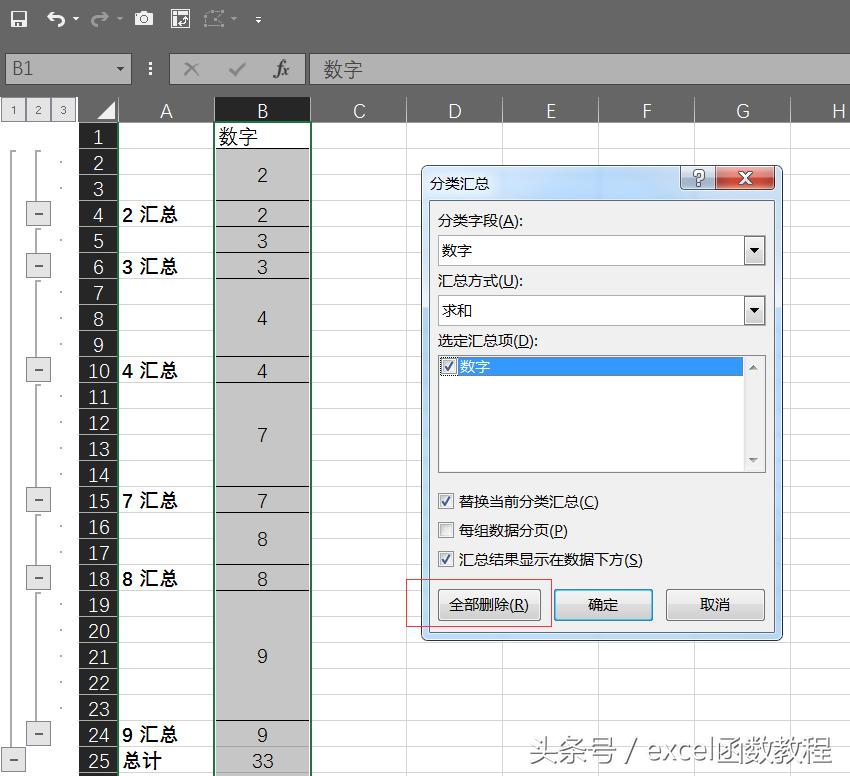Image resolution: width=850 pixels, height=776 pixels.
Task: Click 取消 to dismiss the dialog
Action: 715,604
